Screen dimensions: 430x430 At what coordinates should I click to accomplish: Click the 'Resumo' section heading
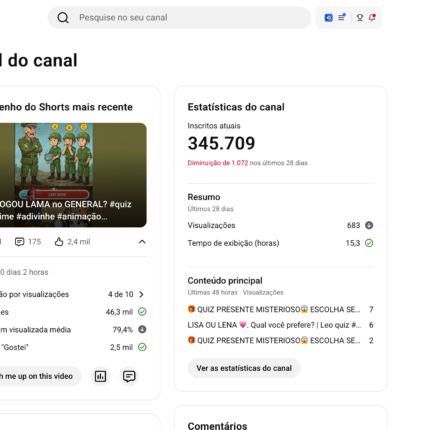coord(204,197)
